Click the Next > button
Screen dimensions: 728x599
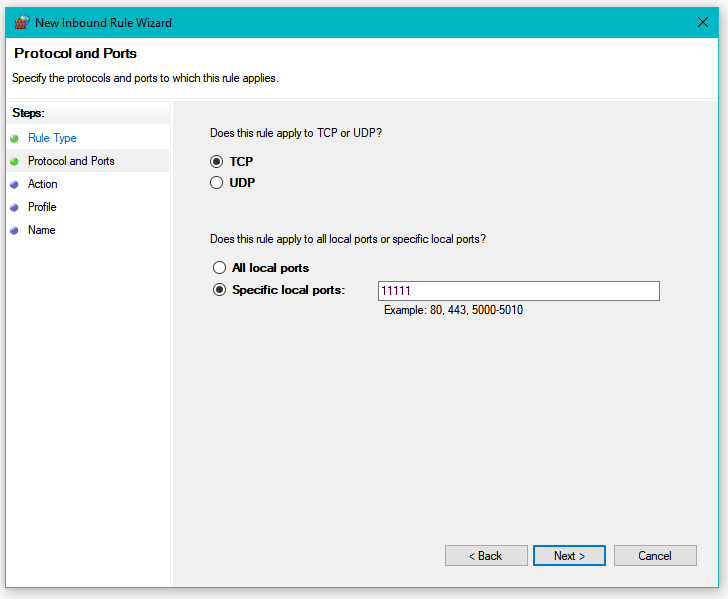(x=569, y=555)
